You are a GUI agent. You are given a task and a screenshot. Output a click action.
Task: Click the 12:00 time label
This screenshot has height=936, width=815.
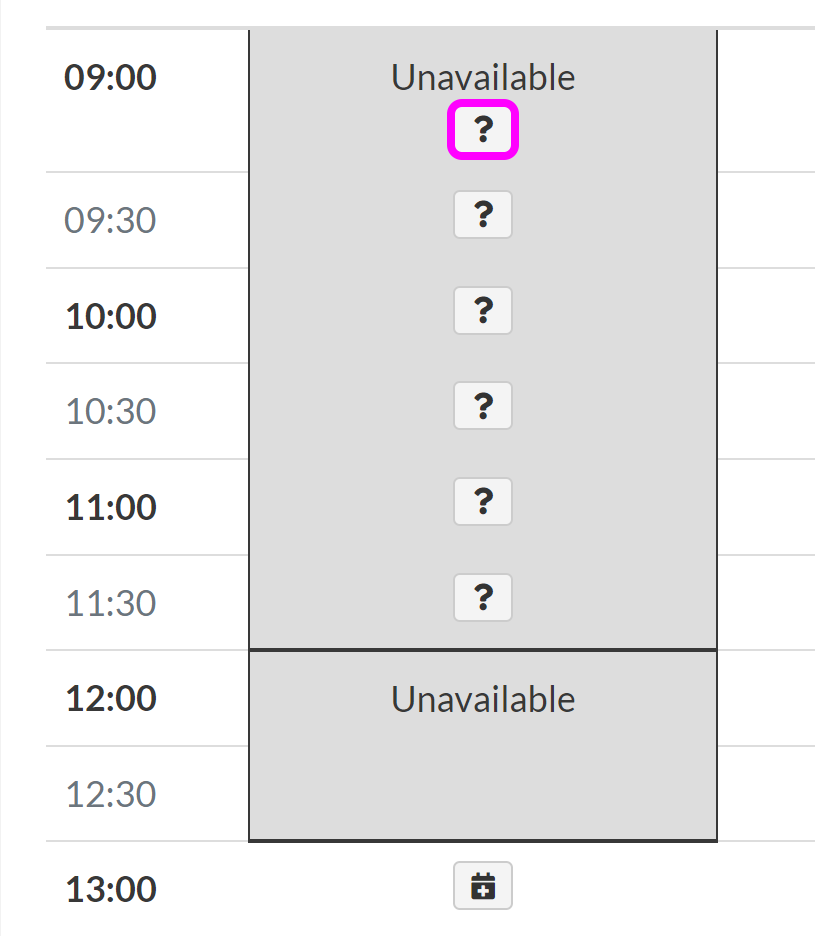pos(111,698)
